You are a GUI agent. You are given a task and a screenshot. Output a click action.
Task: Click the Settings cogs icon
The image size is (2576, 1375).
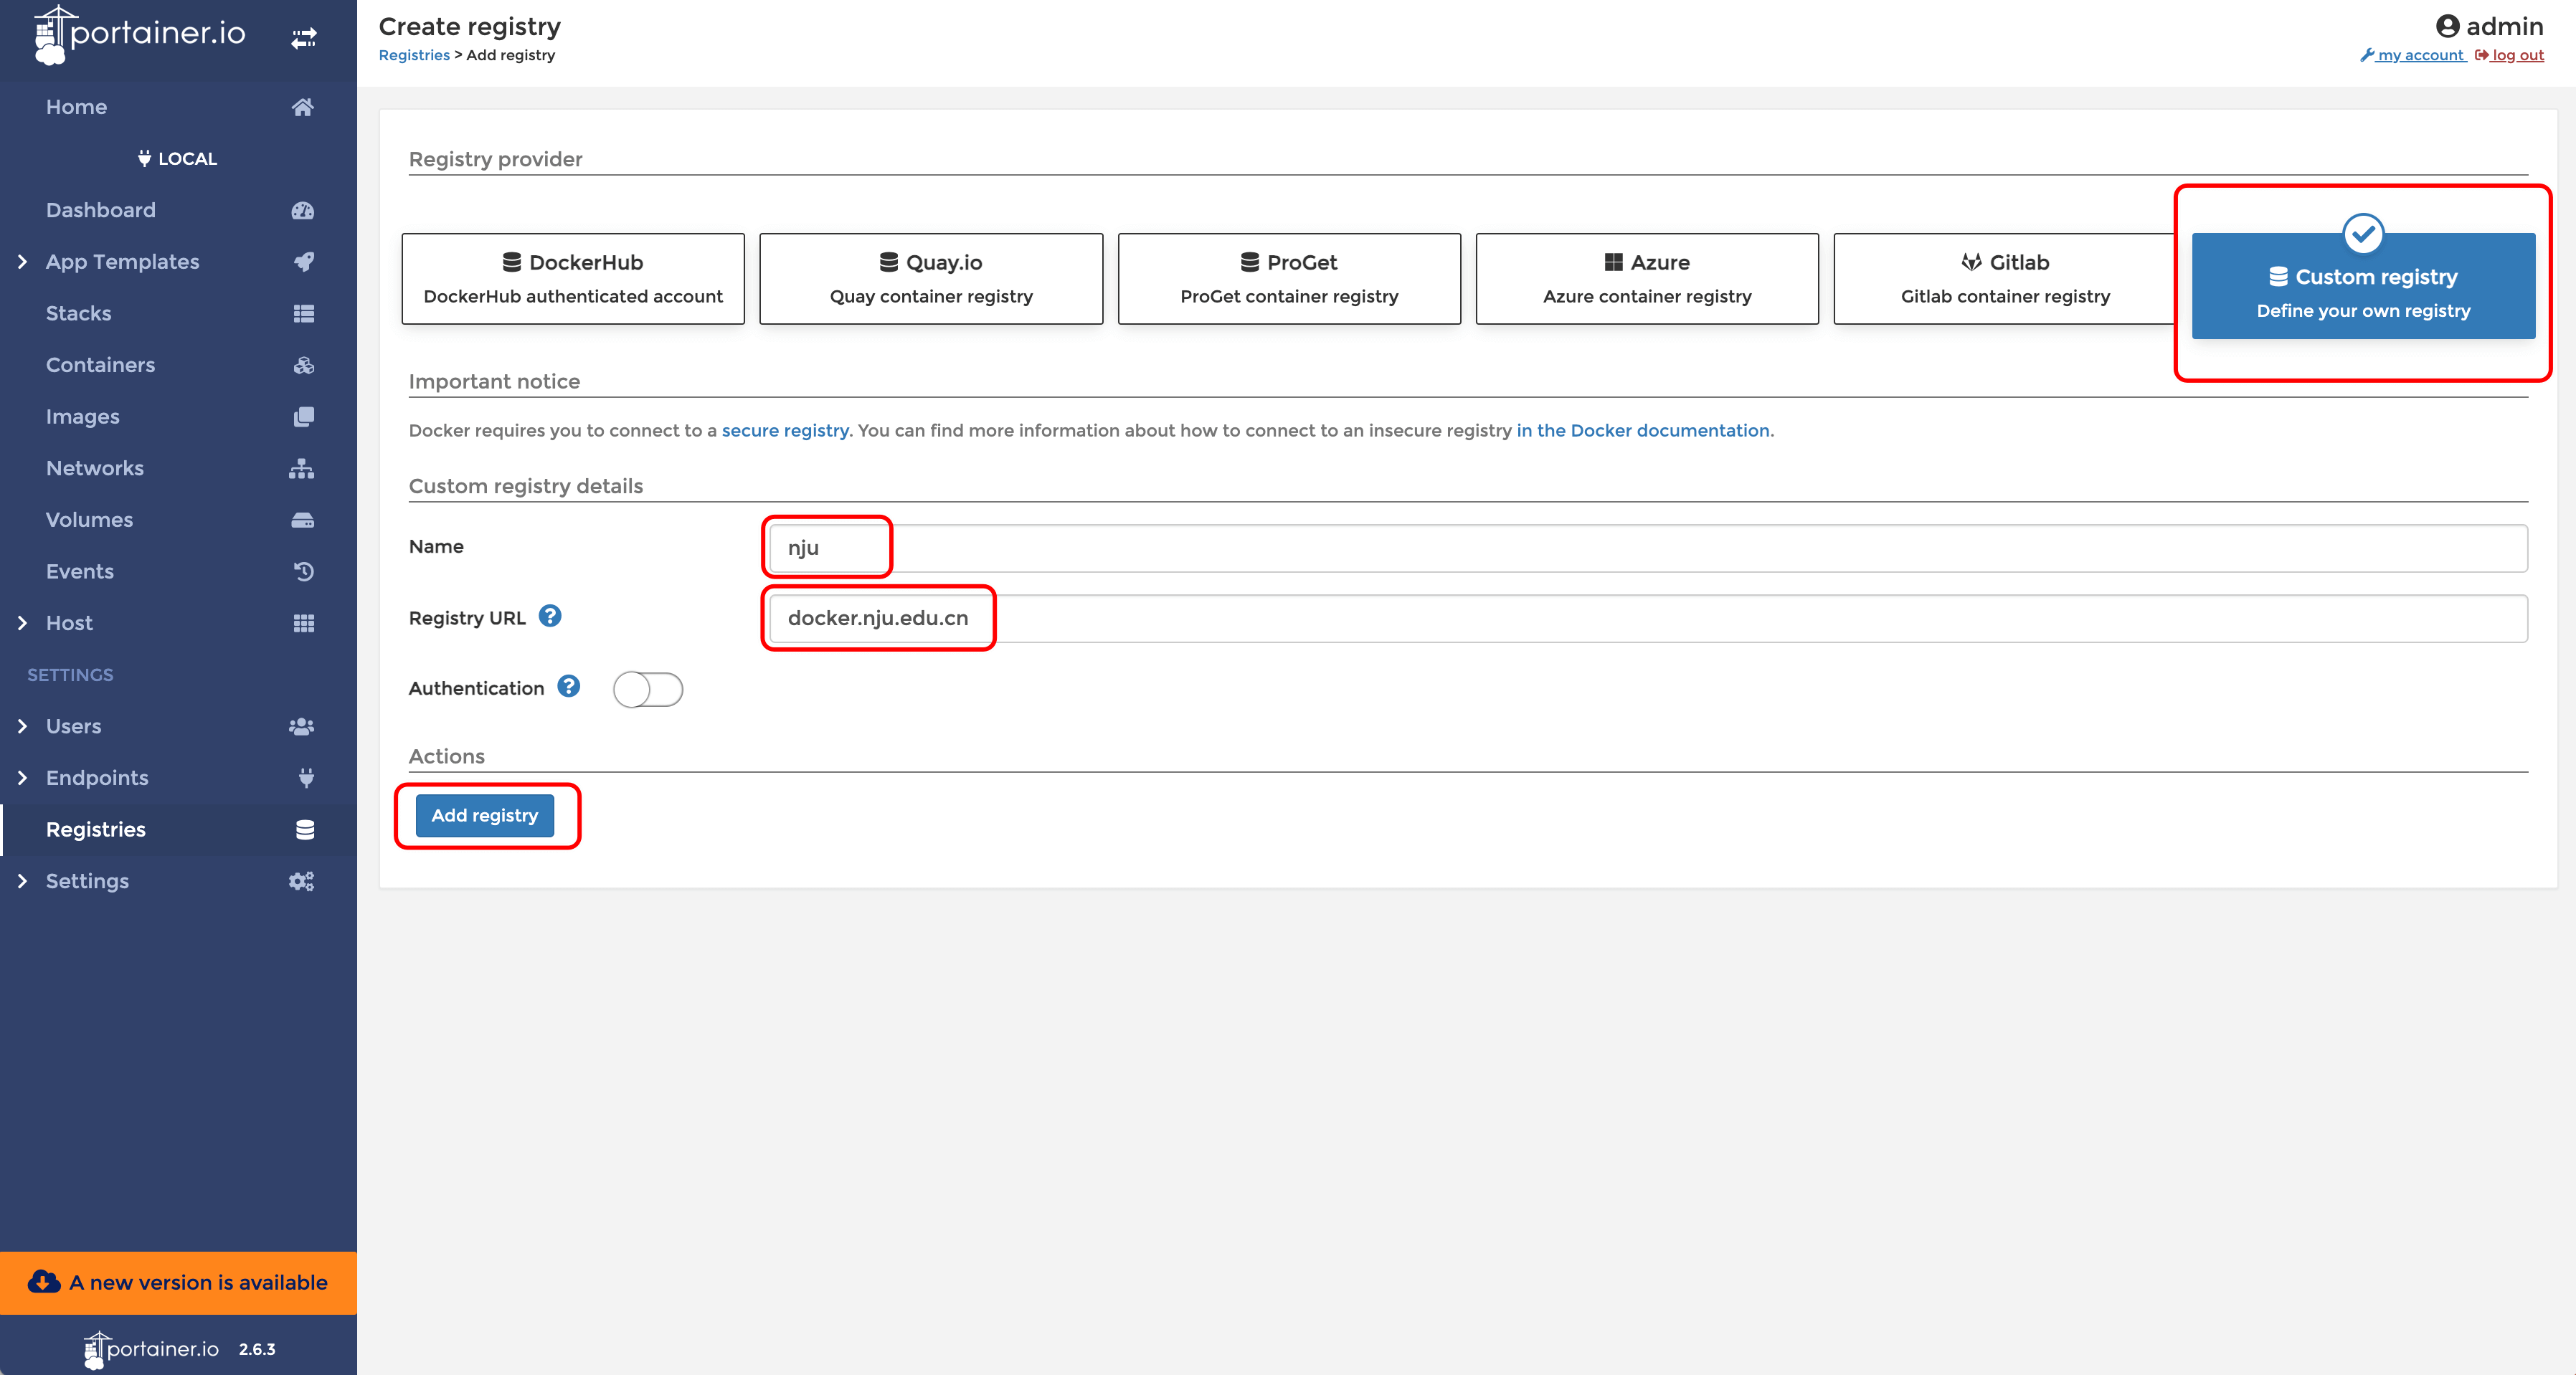tap(302, 881)
